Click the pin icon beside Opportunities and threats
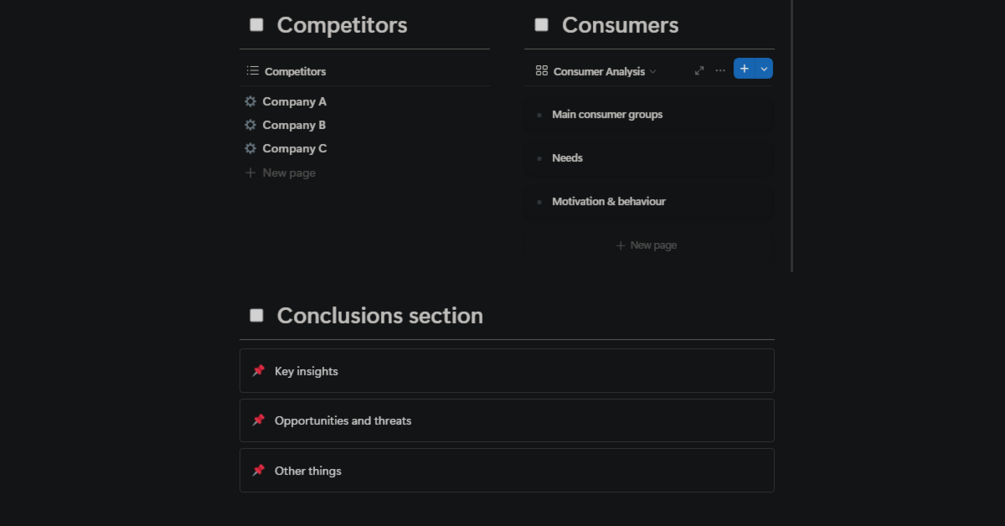Screen dimensions: 1005x526 pyautogui.click(x=258, y=420)
